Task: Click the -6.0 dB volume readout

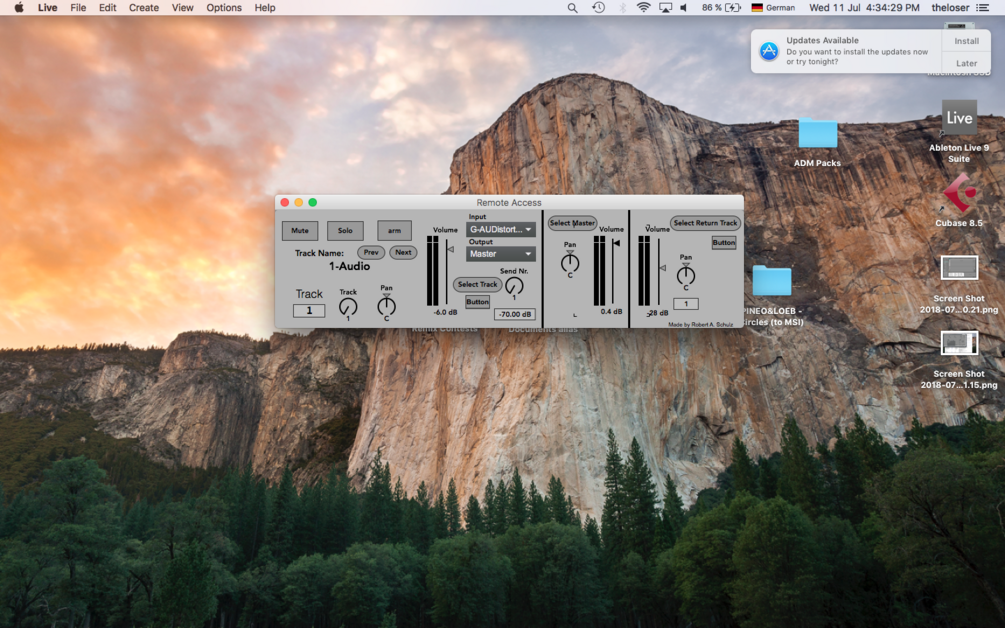Action: click(x=445, y=313)
